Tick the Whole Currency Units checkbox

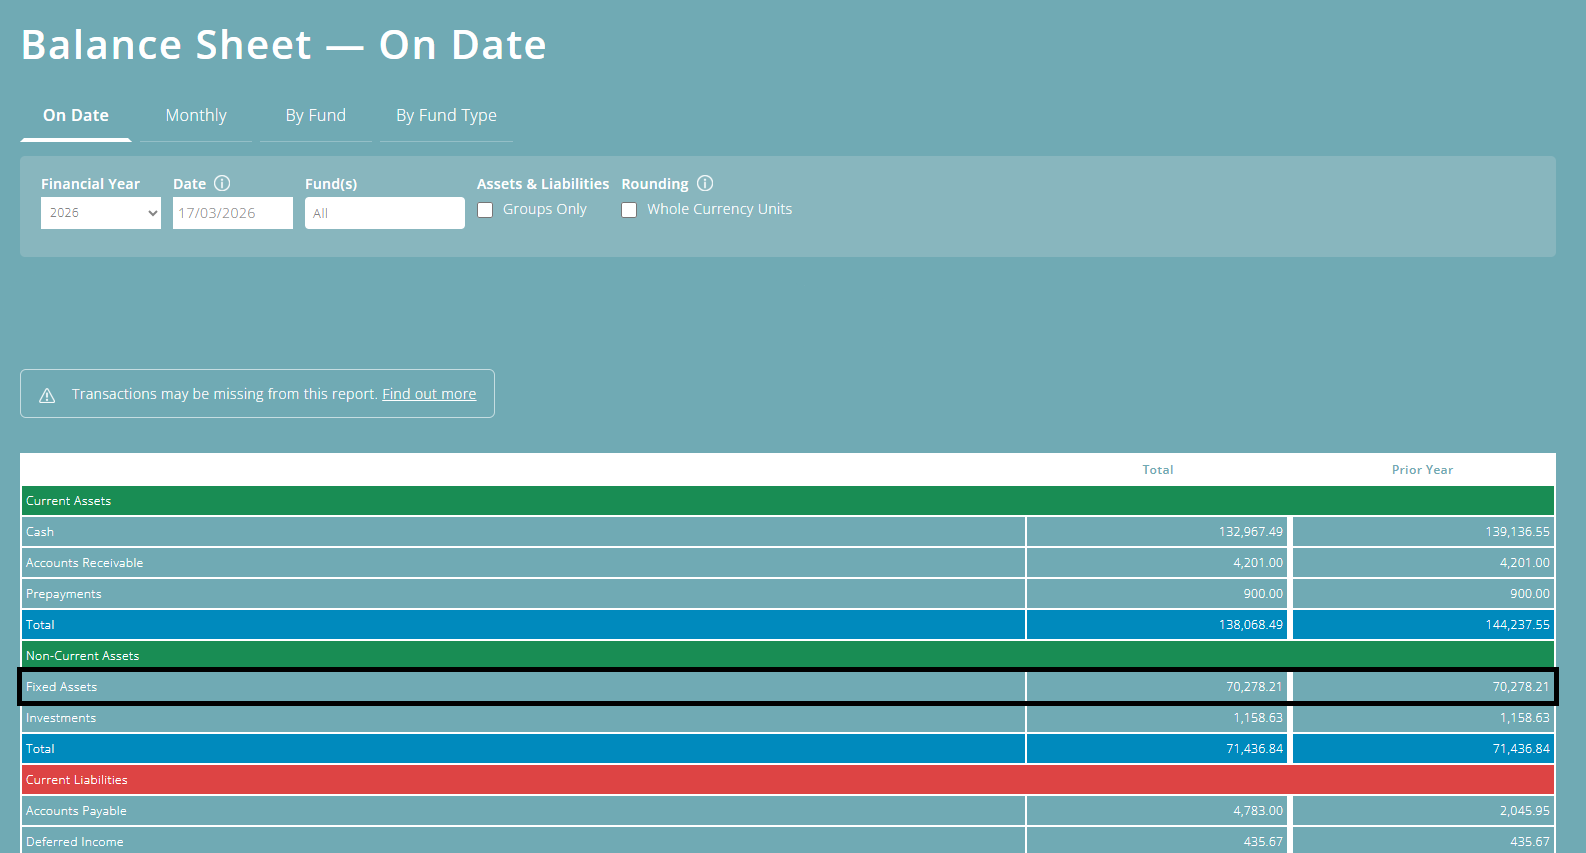[x=629, y=210]
